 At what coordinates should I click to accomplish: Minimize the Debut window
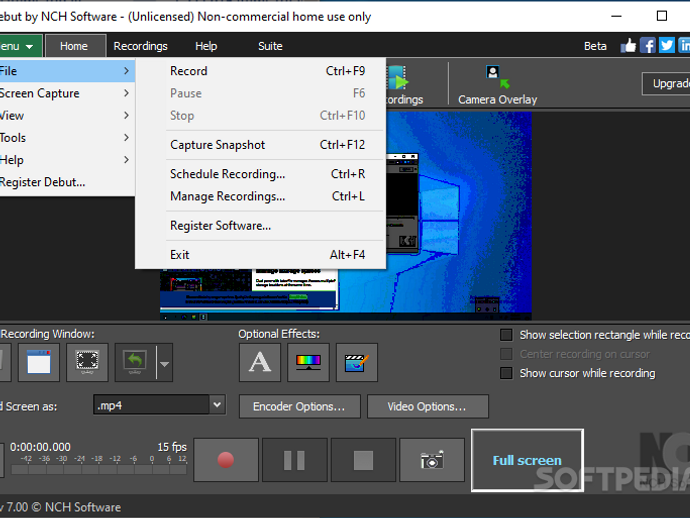(x=617, y=16)
